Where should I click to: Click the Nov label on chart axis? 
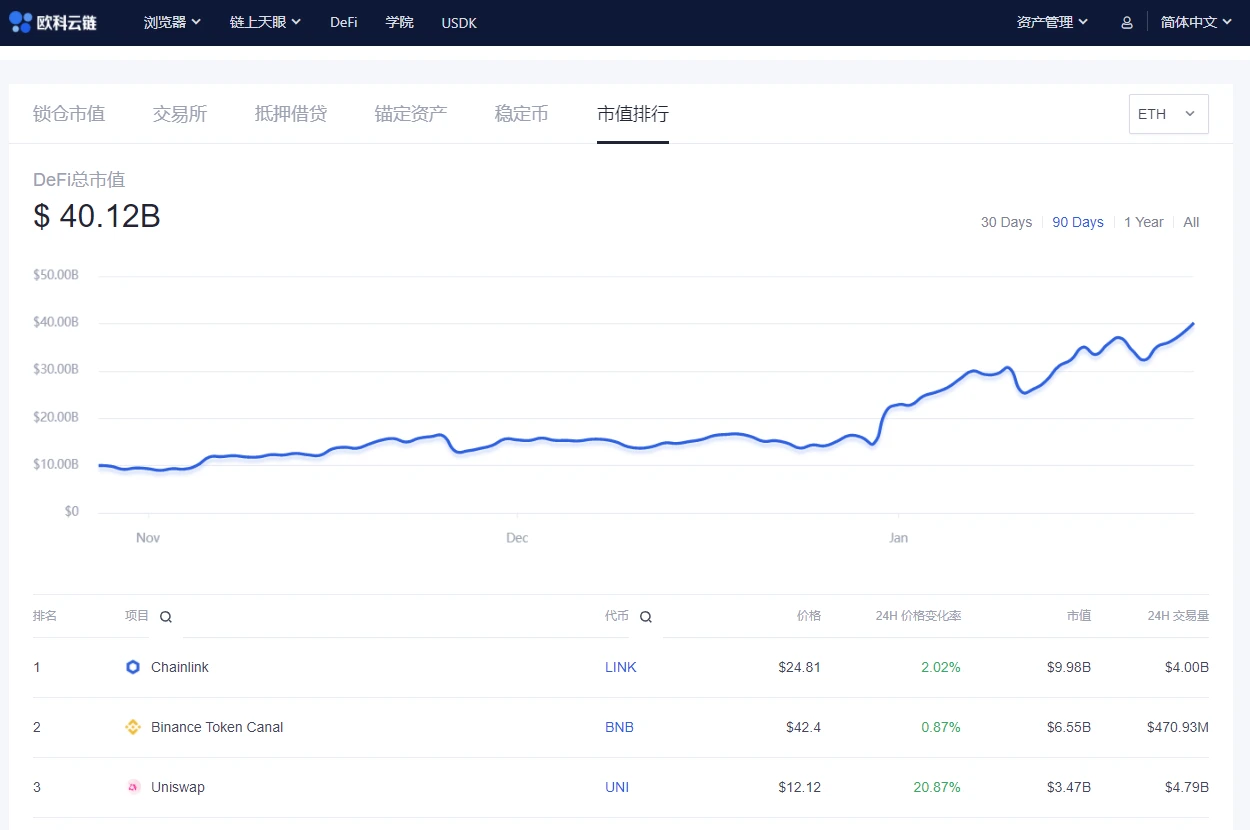tap(148, 538)
